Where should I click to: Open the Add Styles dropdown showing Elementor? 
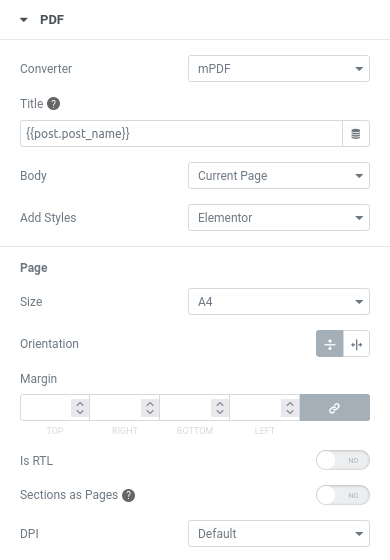[279, 218]
